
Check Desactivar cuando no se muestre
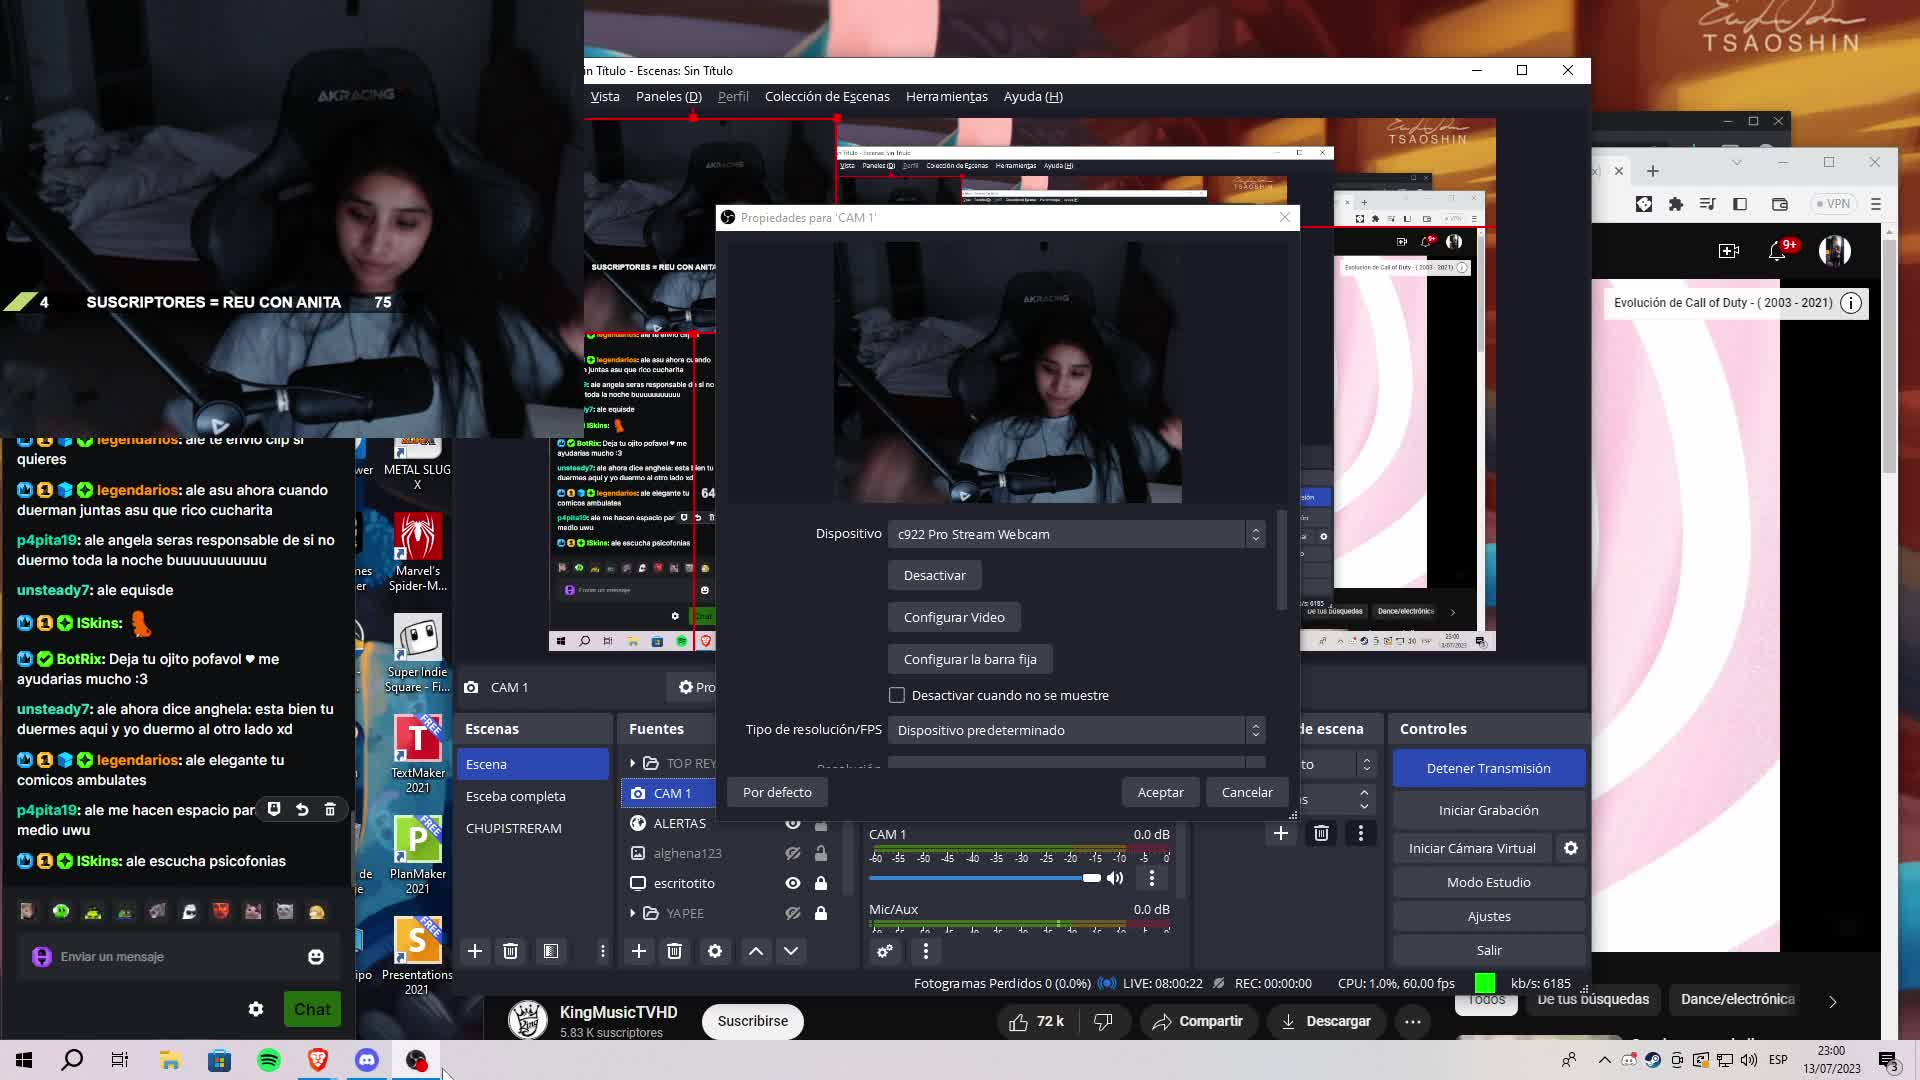pyautogui.click(x=897, y=695)
